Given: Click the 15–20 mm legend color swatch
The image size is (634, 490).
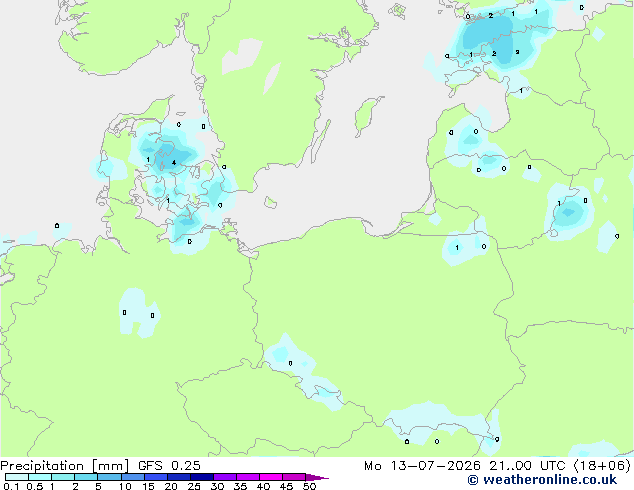Looking at the screenshot, I should 156,477.
